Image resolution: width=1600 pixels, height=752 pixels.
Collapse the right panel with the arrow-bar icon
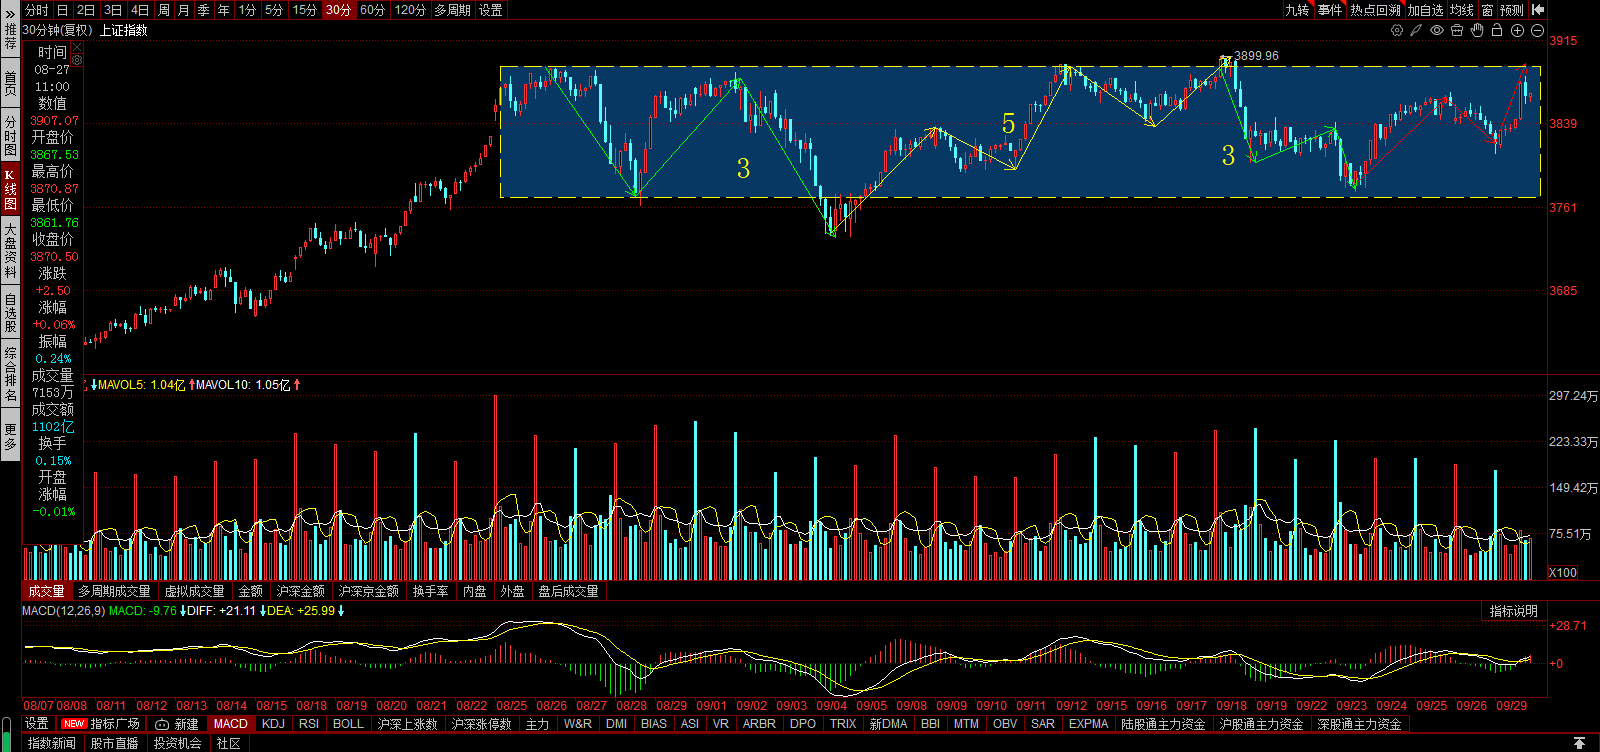coord(1538,9)
